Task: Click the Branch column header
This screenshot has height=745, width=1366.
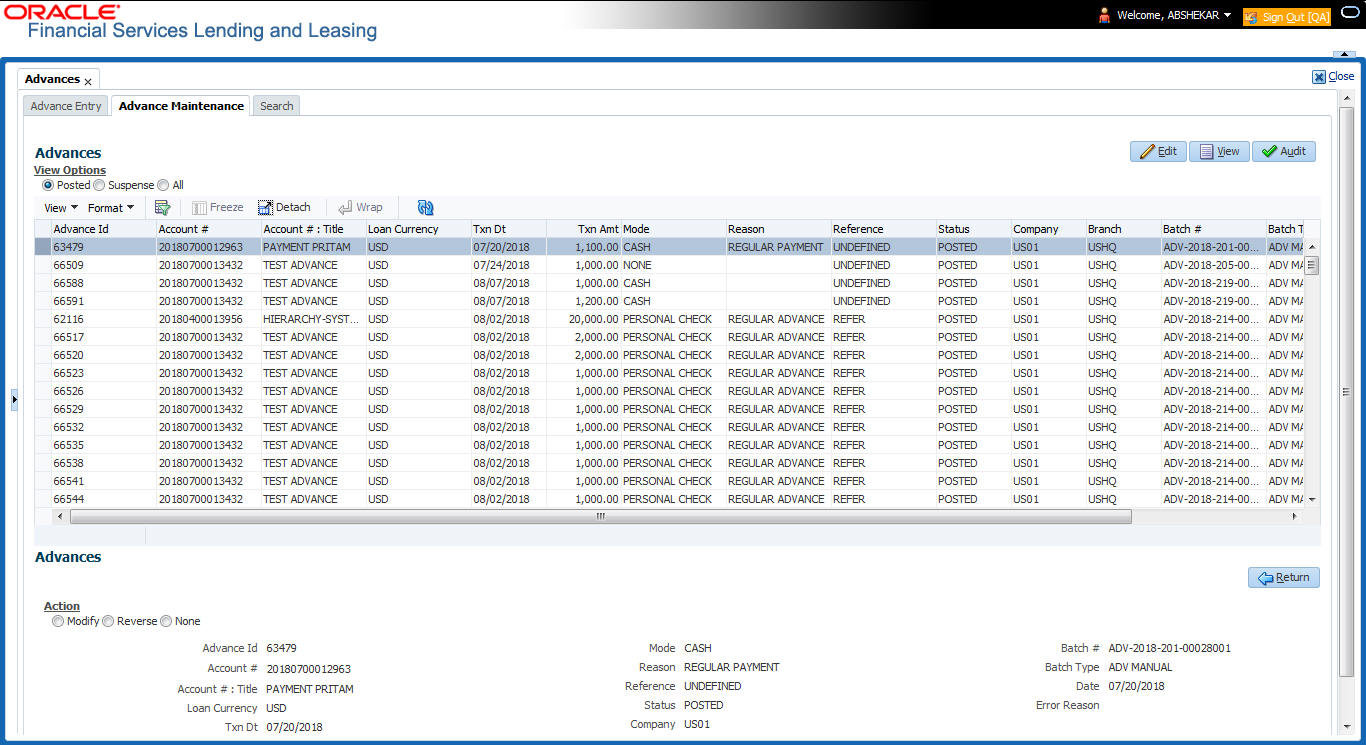Action: pyautogui.click(x=1124, y=229)
